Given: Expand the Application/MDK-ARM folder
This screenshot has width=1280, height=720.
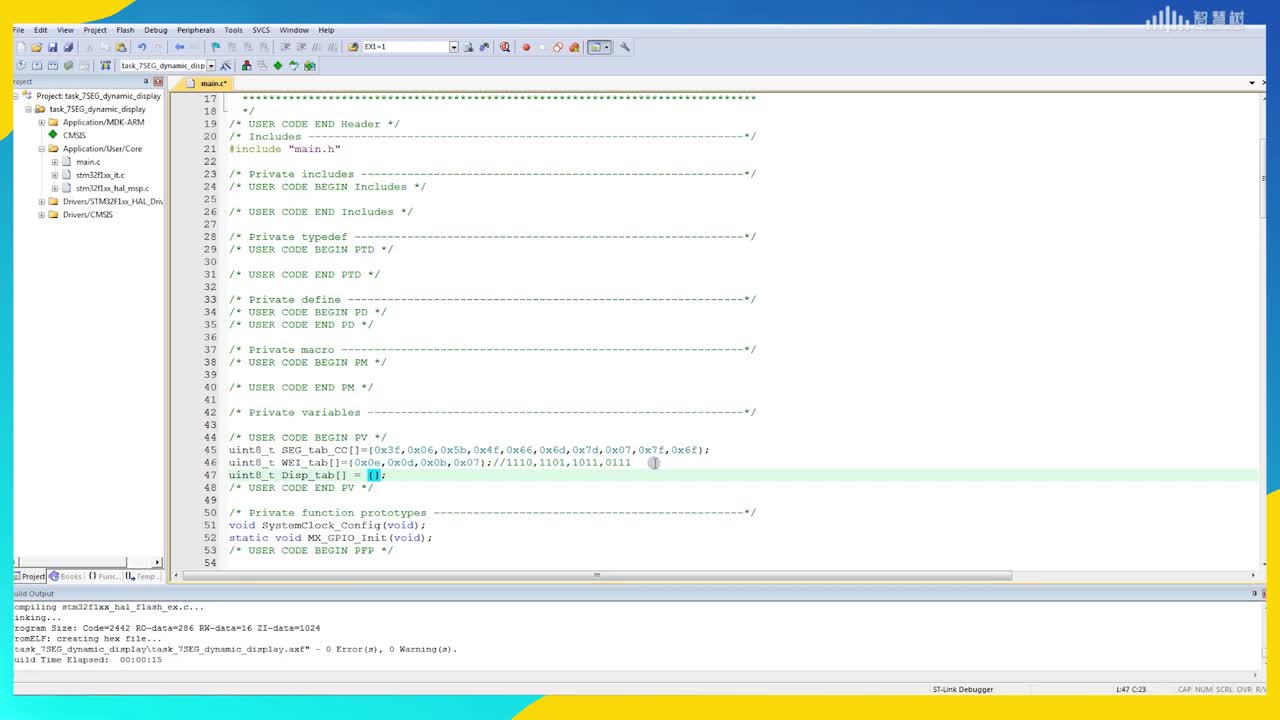Looking at the screenshot, I should point(41,122).
